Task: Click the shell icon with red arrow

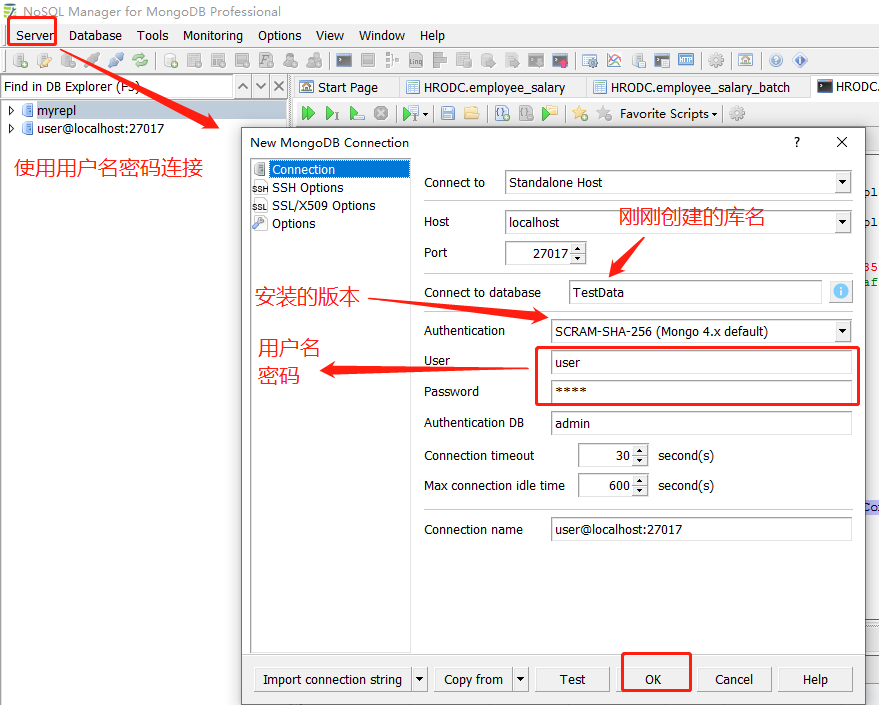Action: point(559,60)
